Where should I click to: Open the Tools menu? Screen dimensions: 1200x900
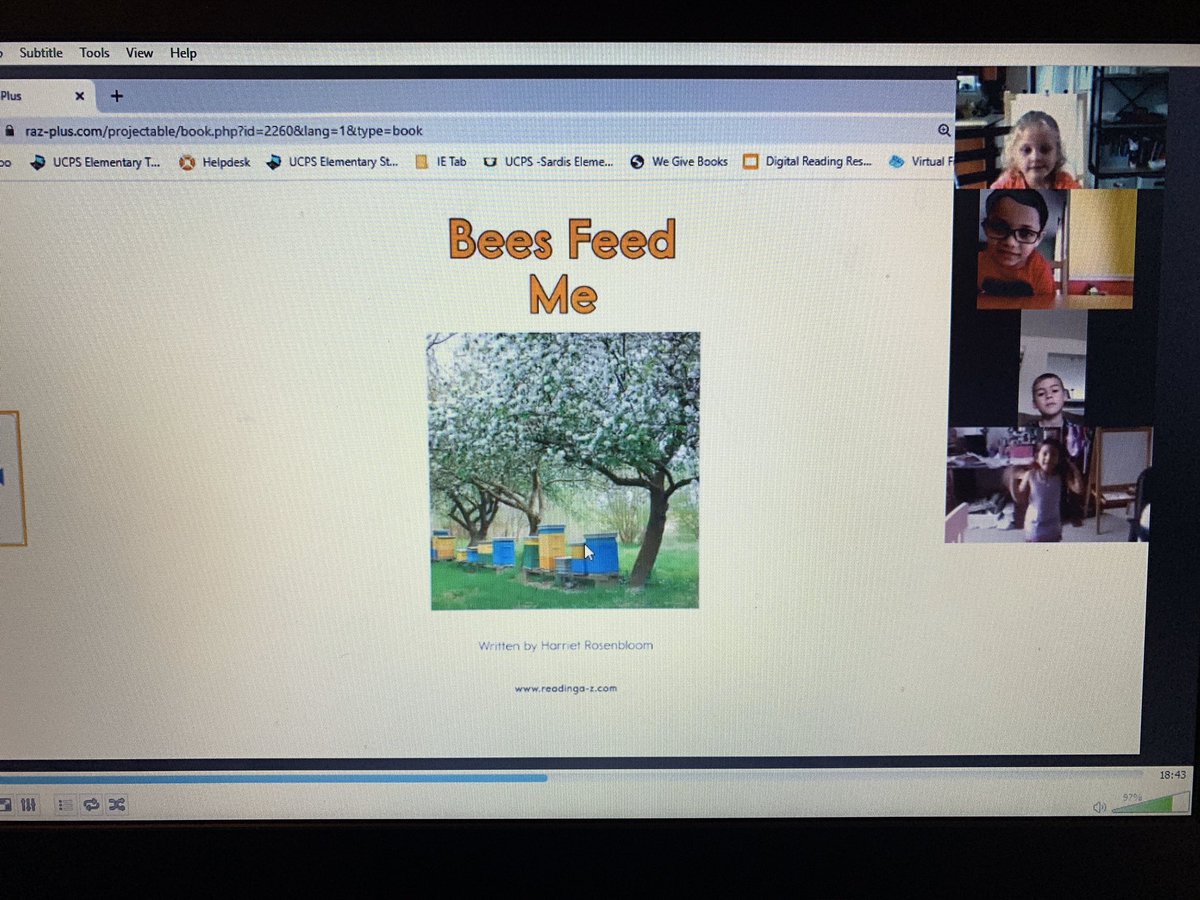95,53
